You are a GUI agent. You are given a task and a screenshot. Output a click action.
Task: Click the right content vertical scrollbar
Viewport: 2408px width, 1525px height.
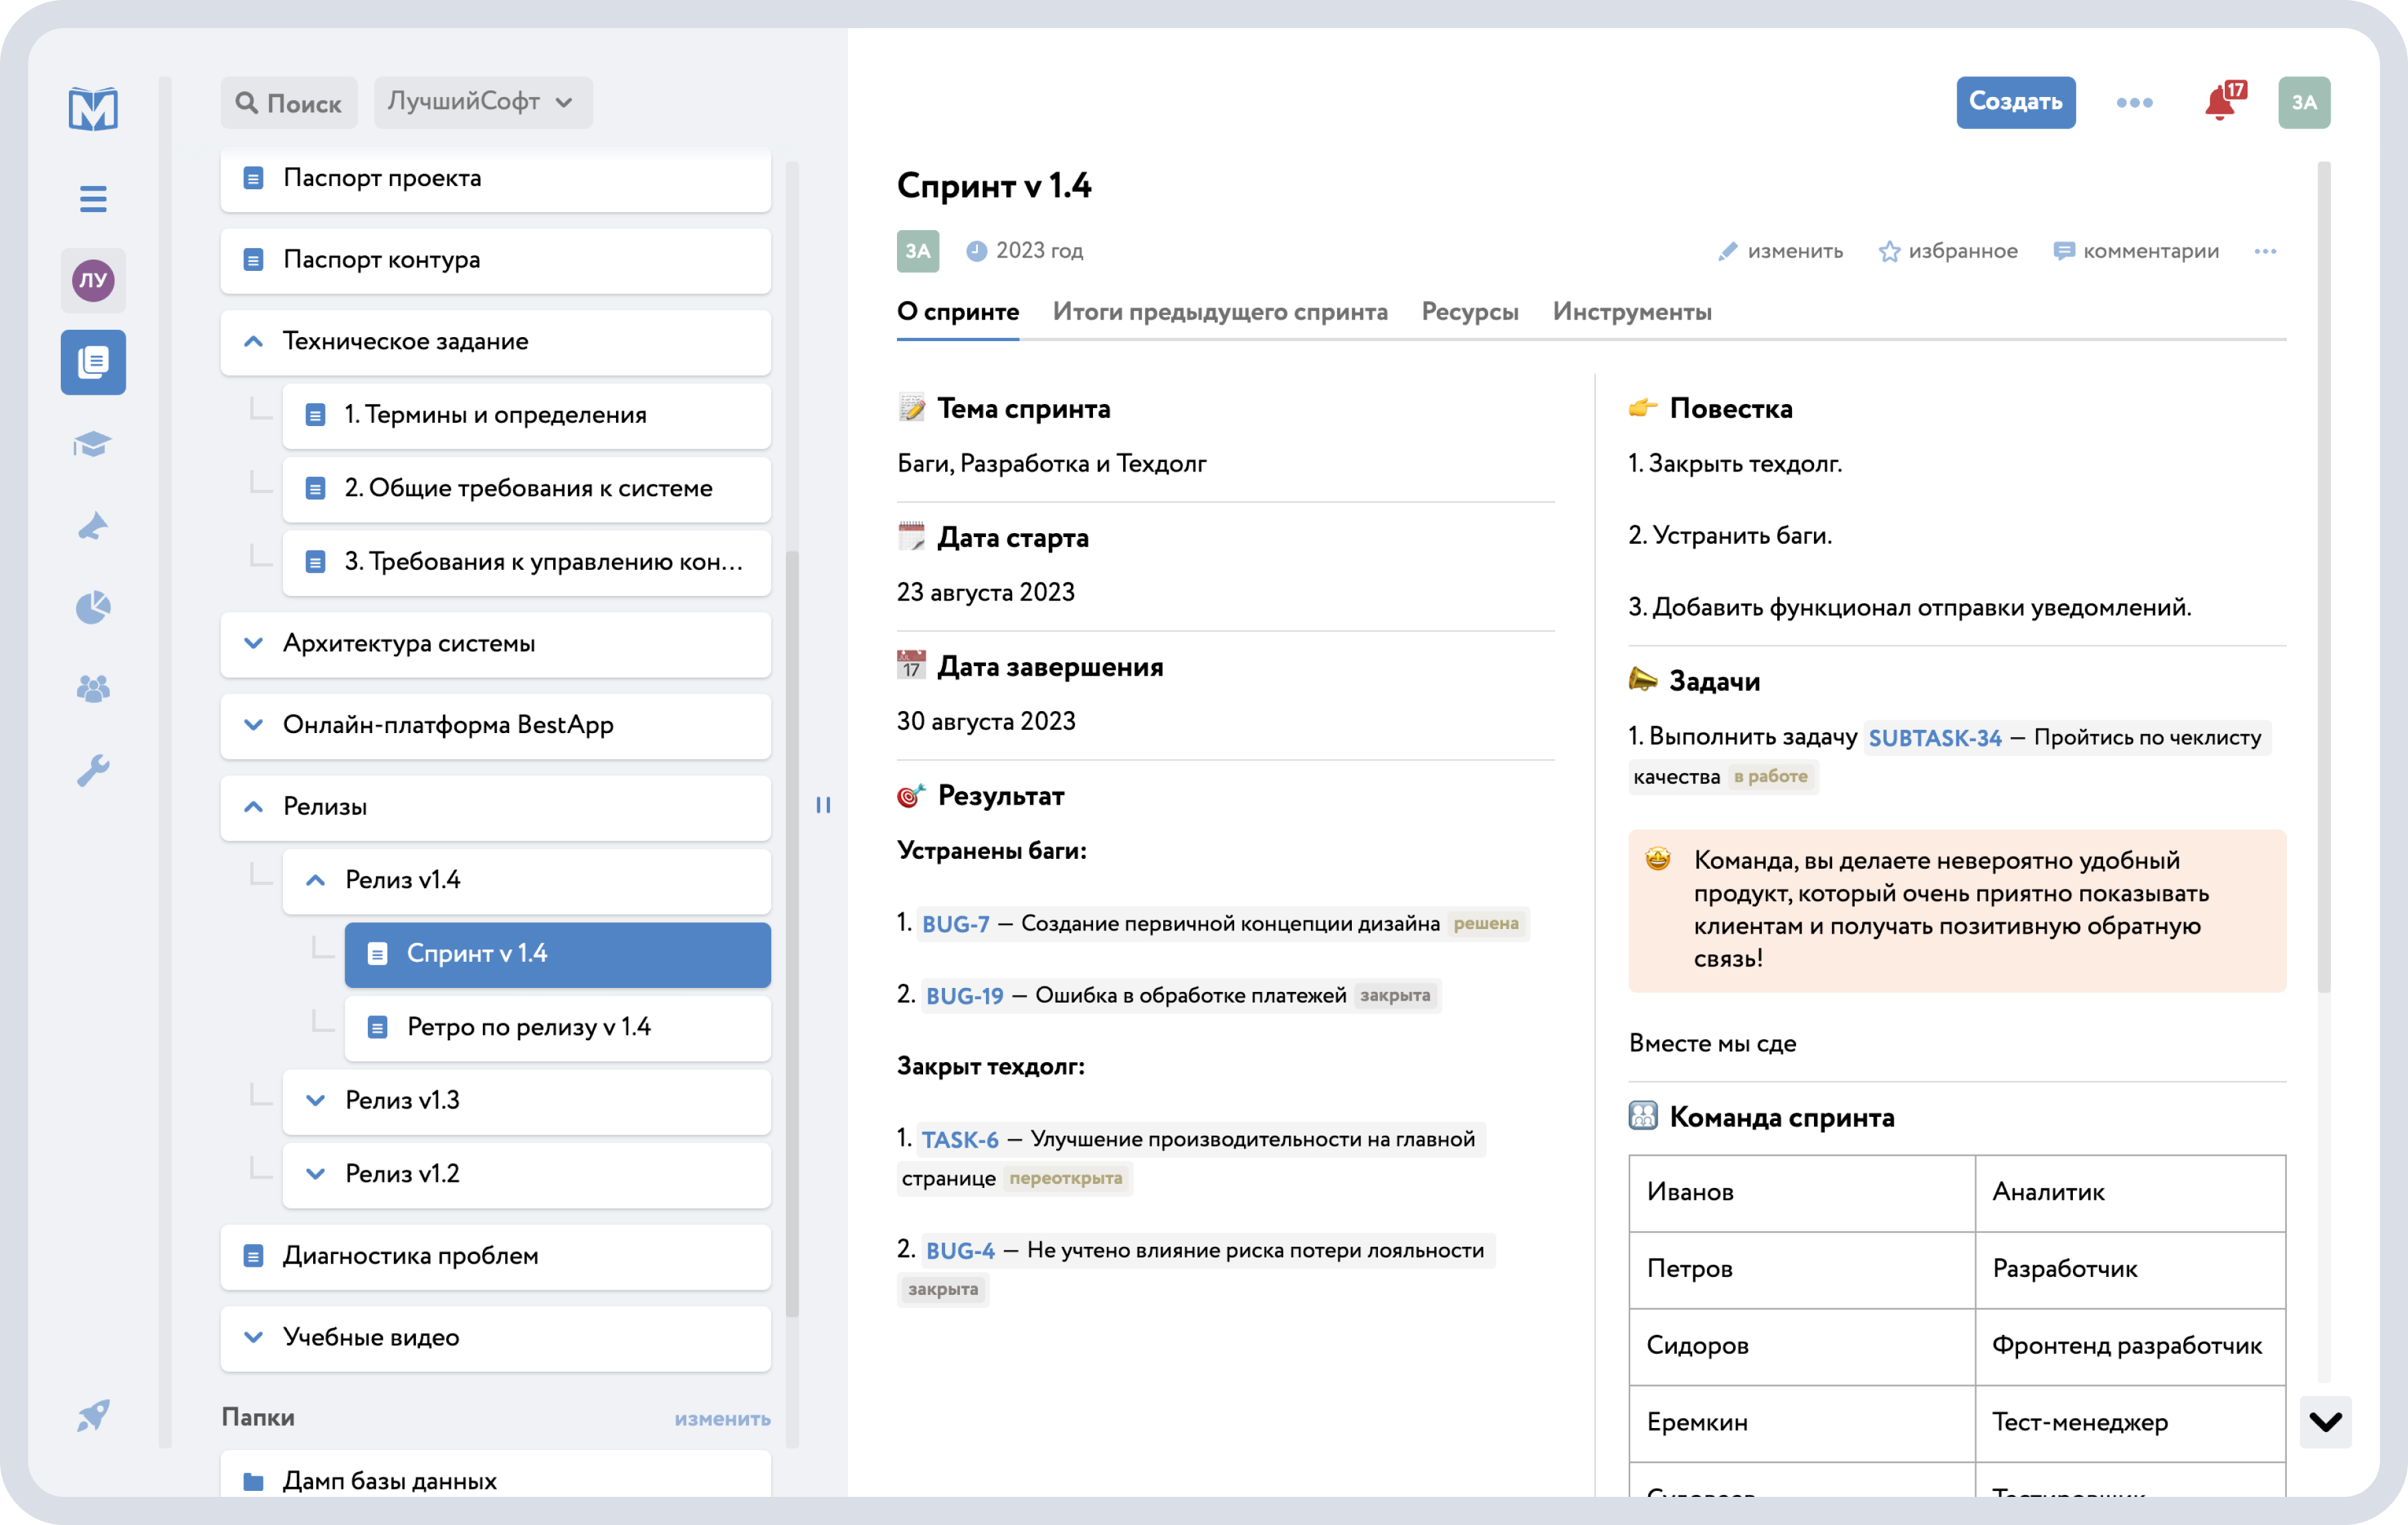[2323, 576]
